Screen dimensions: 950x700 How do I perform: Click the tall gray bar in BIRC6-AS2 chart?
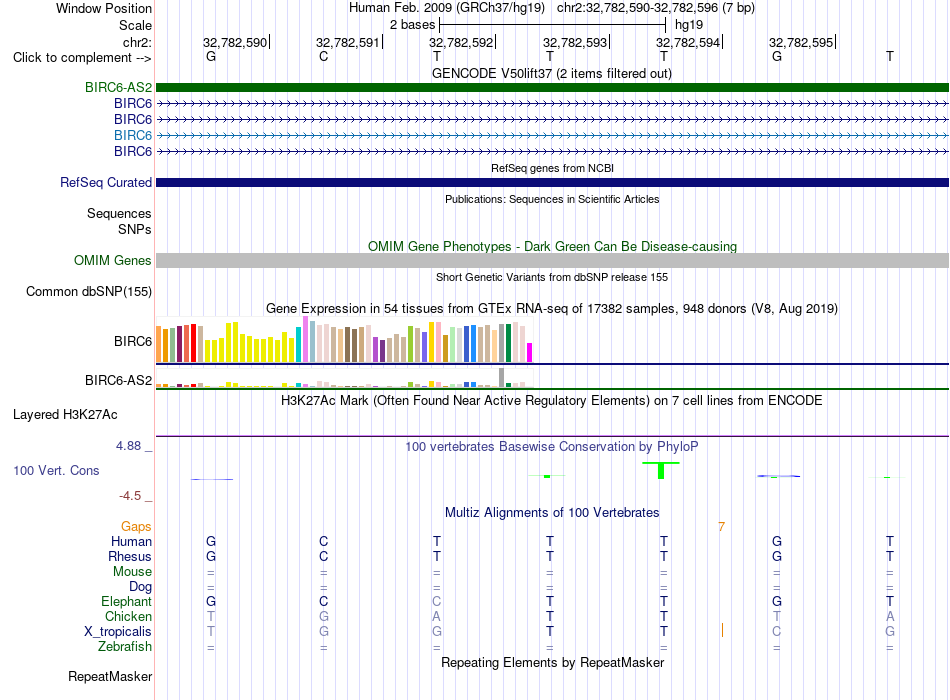click(501, 378)
